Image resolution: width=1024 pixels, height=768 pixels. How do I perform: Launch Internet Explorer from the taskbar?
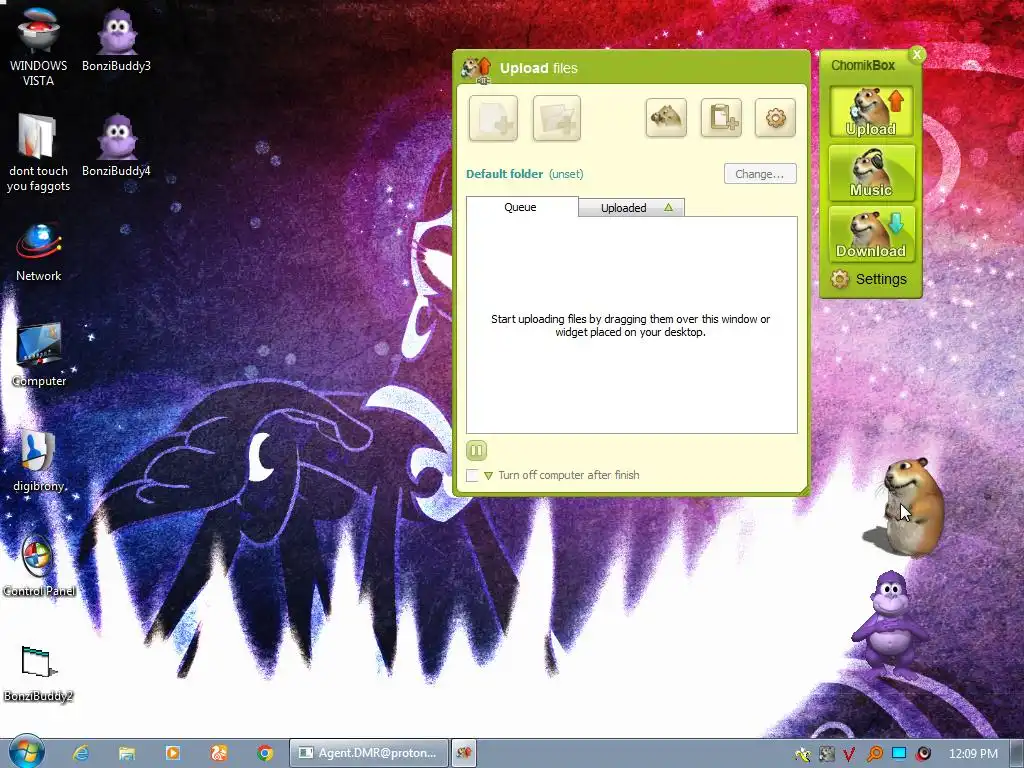coord(81,753)
